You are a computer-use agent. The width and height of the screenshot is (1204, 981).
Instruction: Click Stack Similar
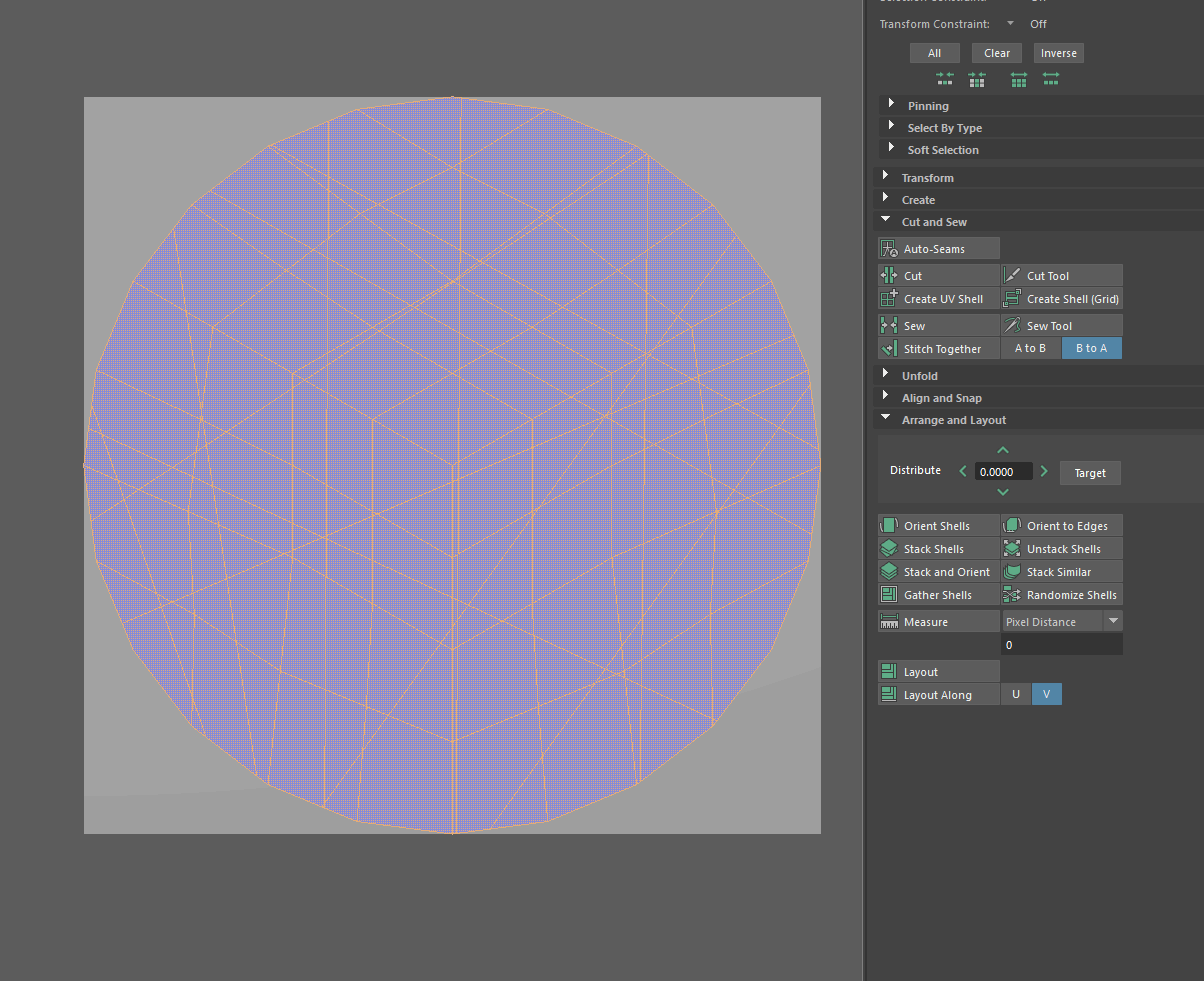(x=1062, y=571)
